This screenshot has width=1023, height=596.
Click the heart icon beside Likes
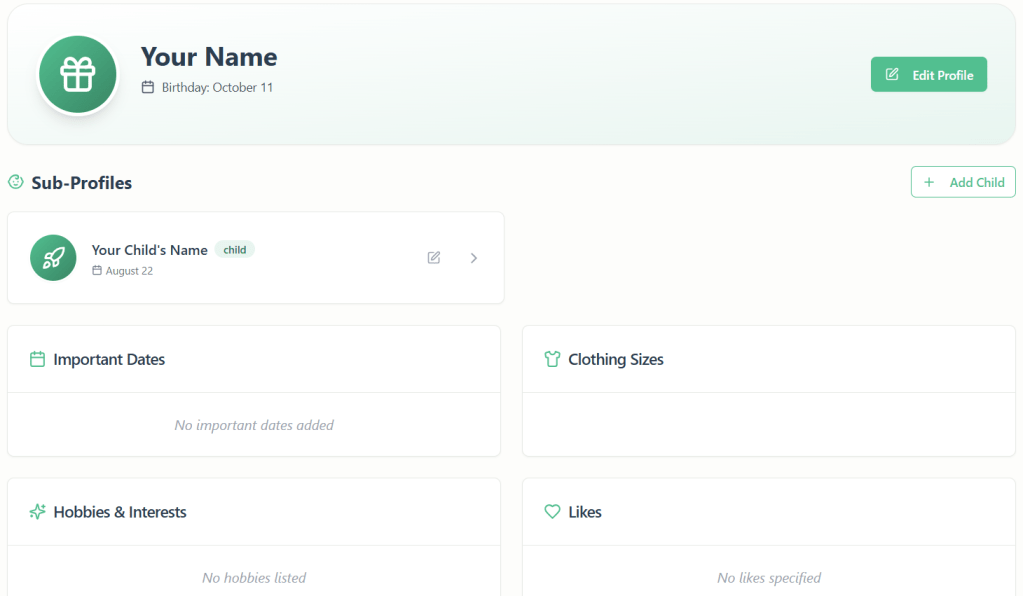tap(552, 512)
